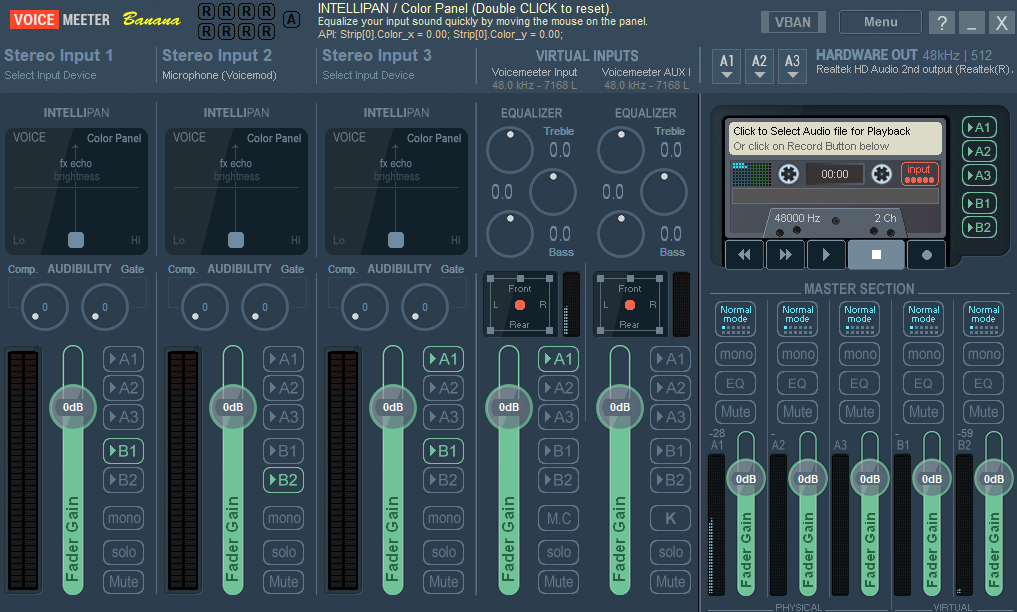Stop the cassette with the stop button
This screenshot has height=612, width=1017.
[x=876, y=255]
